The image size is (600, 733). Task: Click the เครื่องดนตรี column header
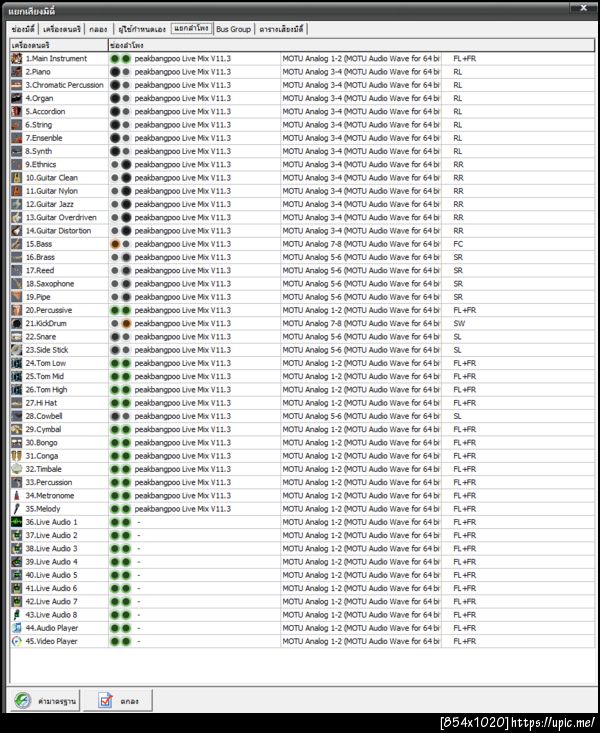click(x=59, y=45)
